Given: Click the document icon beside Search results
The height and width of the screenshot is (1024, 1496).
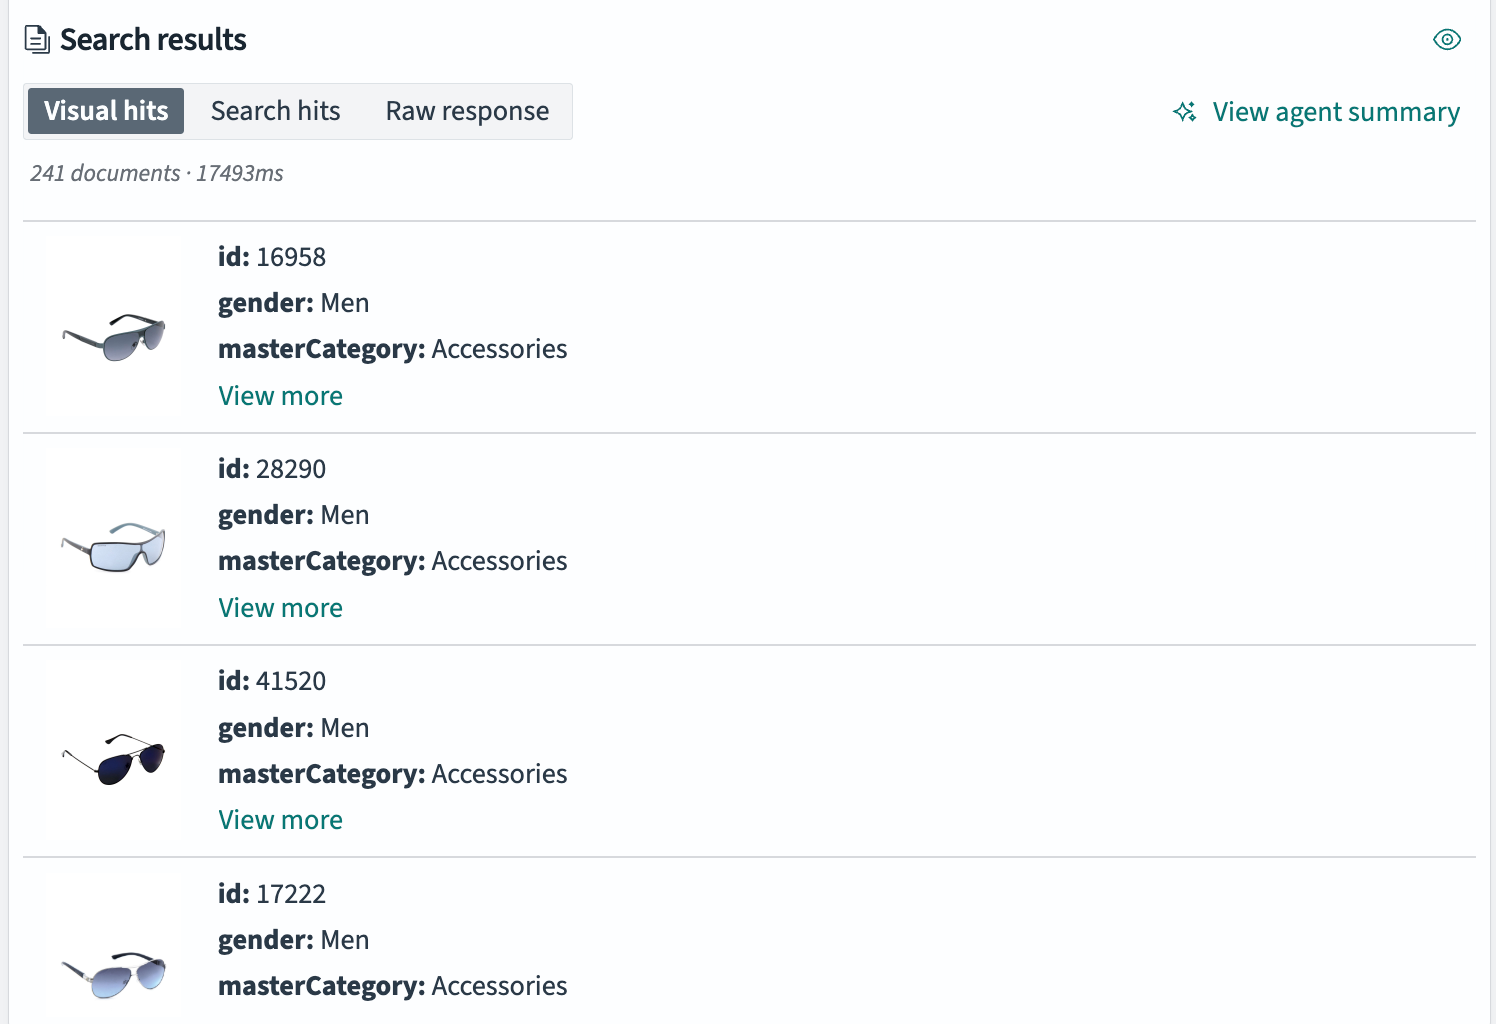Looking at the screenshot, I should coord(37,40).
